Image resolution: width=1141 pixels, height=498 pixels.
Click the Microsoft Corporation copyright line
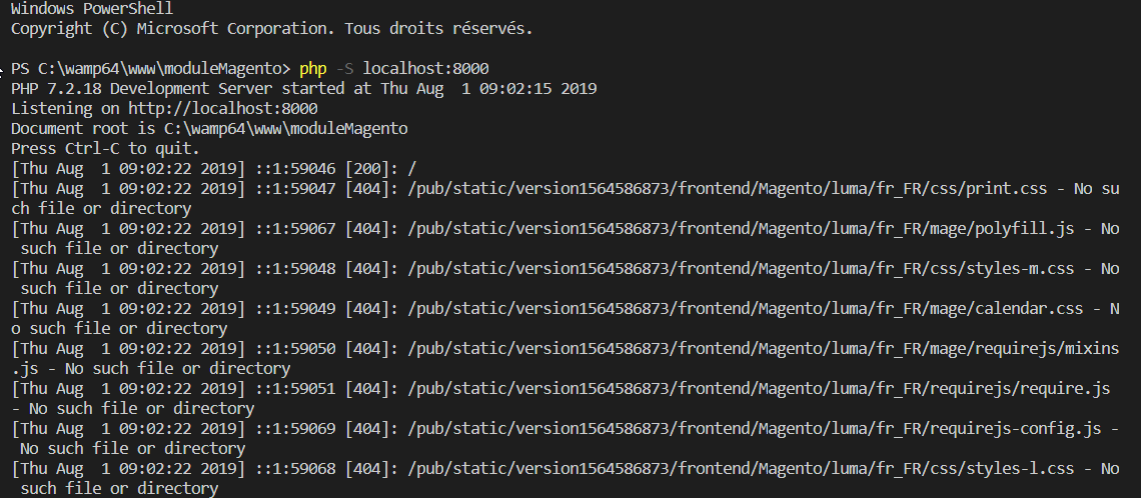click(272, 28)
